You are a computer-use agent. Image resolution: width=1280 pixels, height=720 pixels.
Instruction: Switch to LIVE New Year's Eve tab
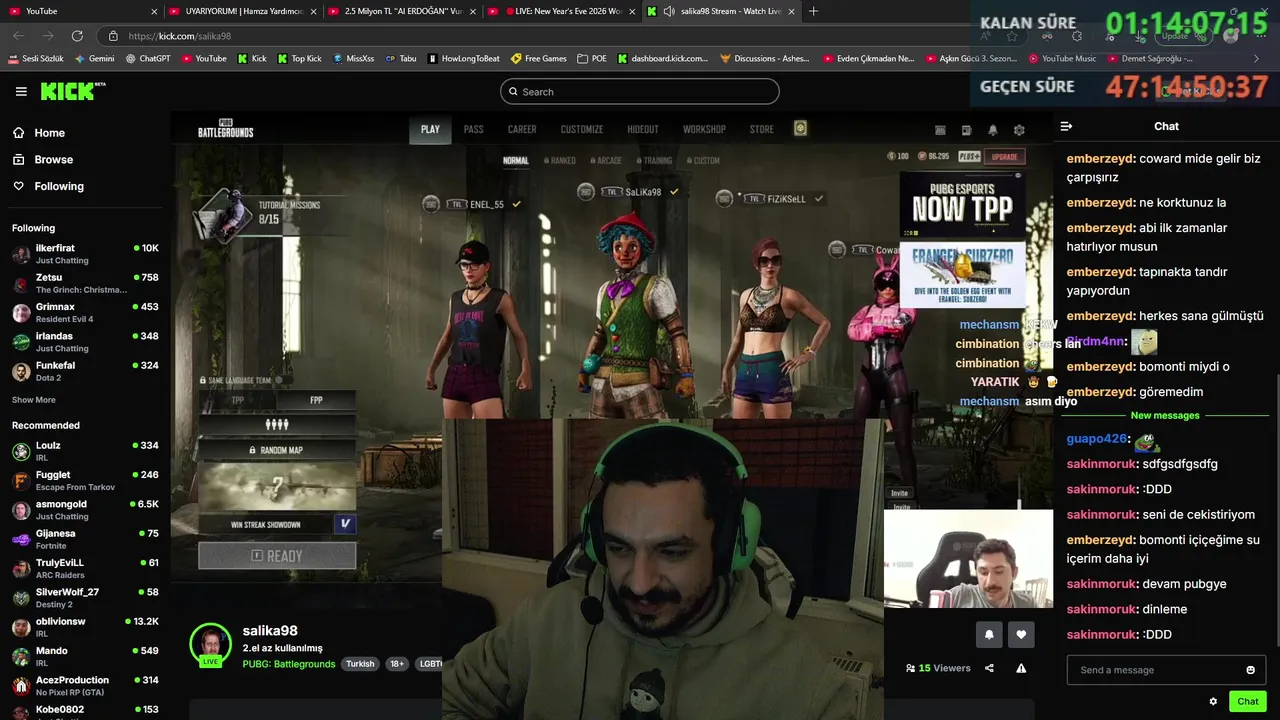(562, 11)
